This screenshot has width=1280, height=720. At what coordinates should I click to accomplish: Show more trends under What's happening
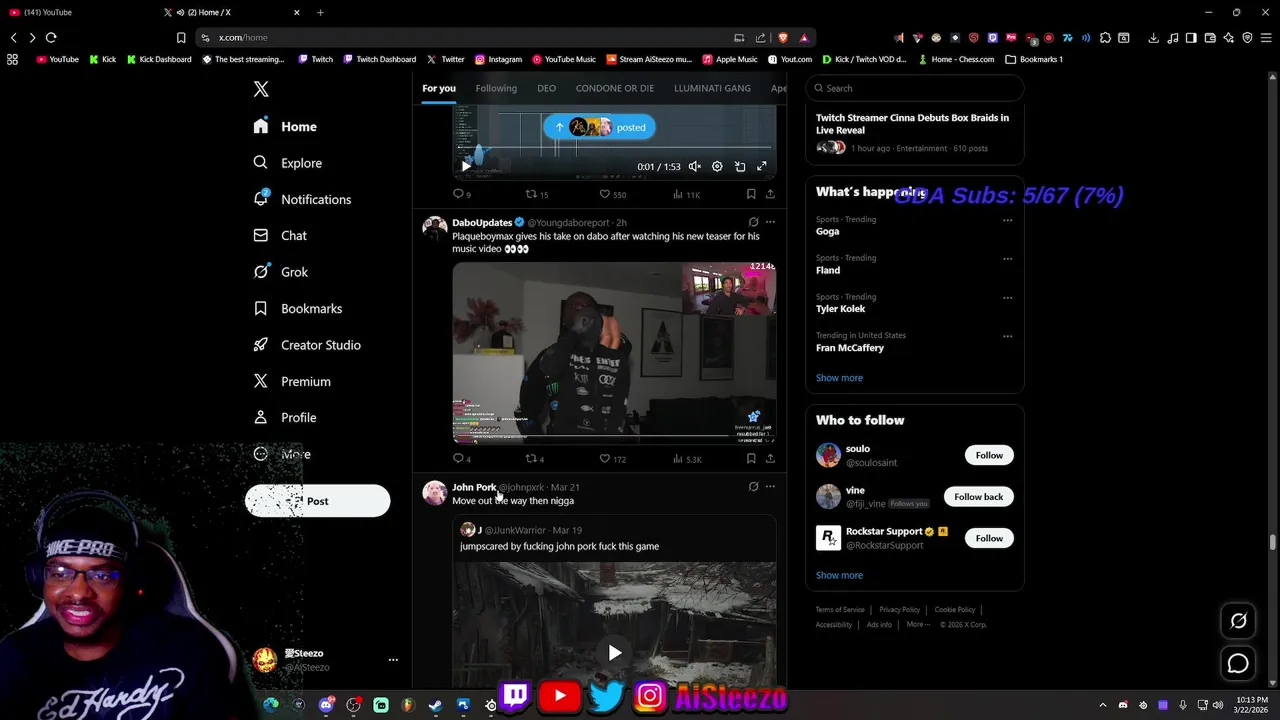[x=839, y=378]
